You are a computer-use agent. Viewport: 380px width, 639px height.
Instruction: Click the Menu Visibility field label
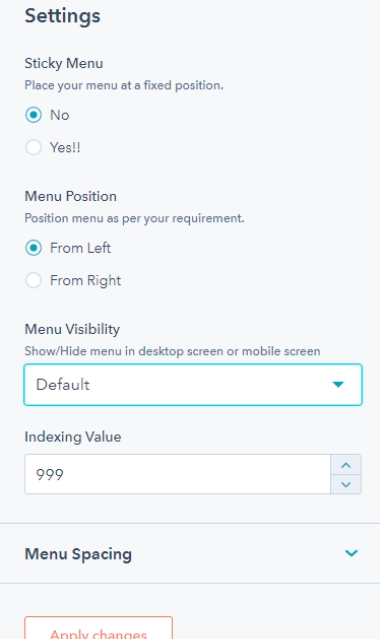click(x=72, y=329)
